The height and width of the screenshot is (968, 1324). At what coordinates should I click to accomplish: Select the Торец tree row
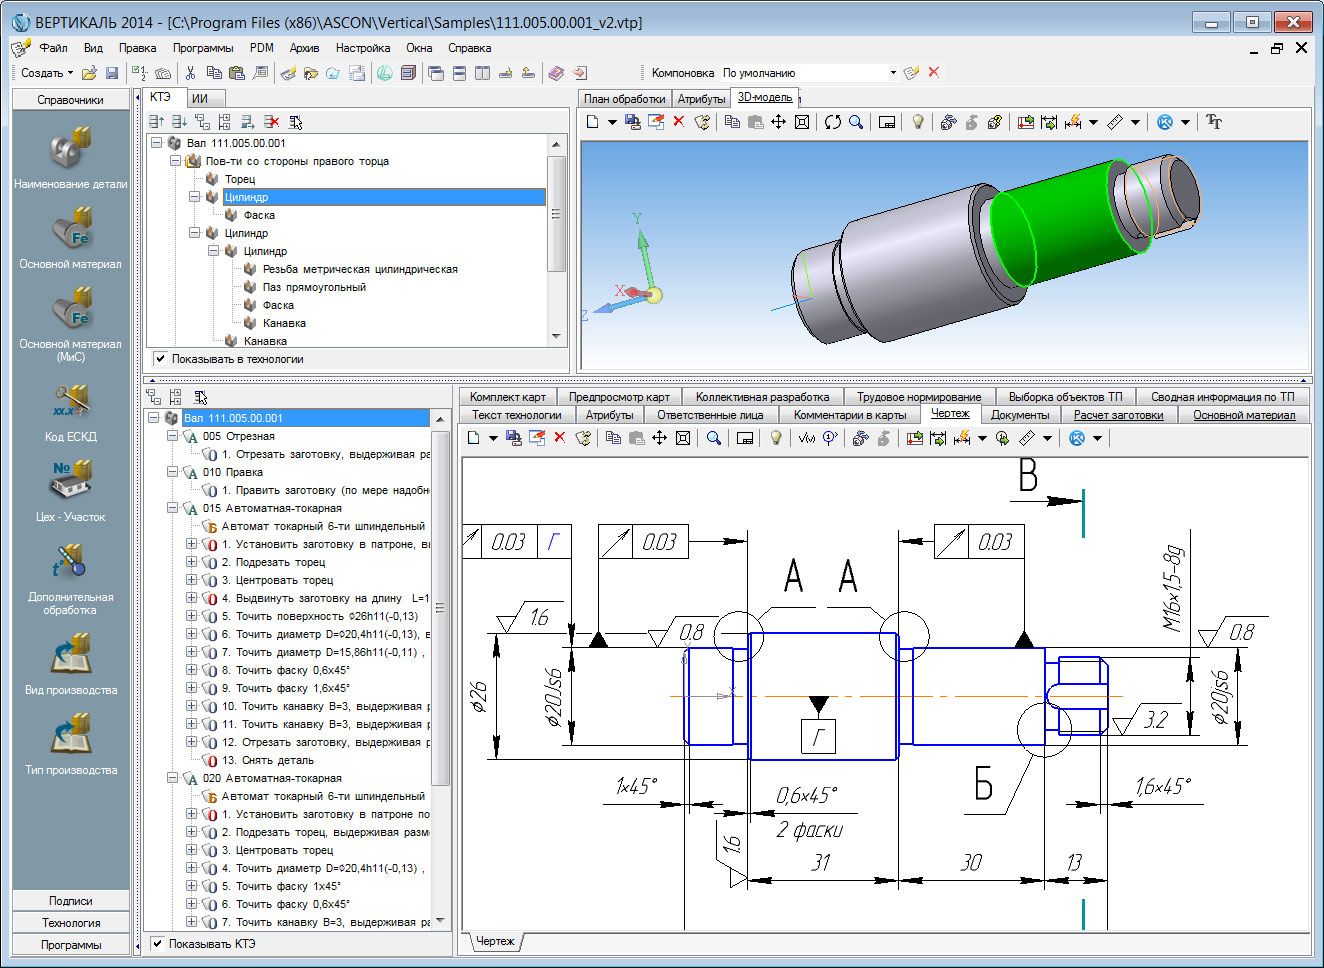pos(239,179)
